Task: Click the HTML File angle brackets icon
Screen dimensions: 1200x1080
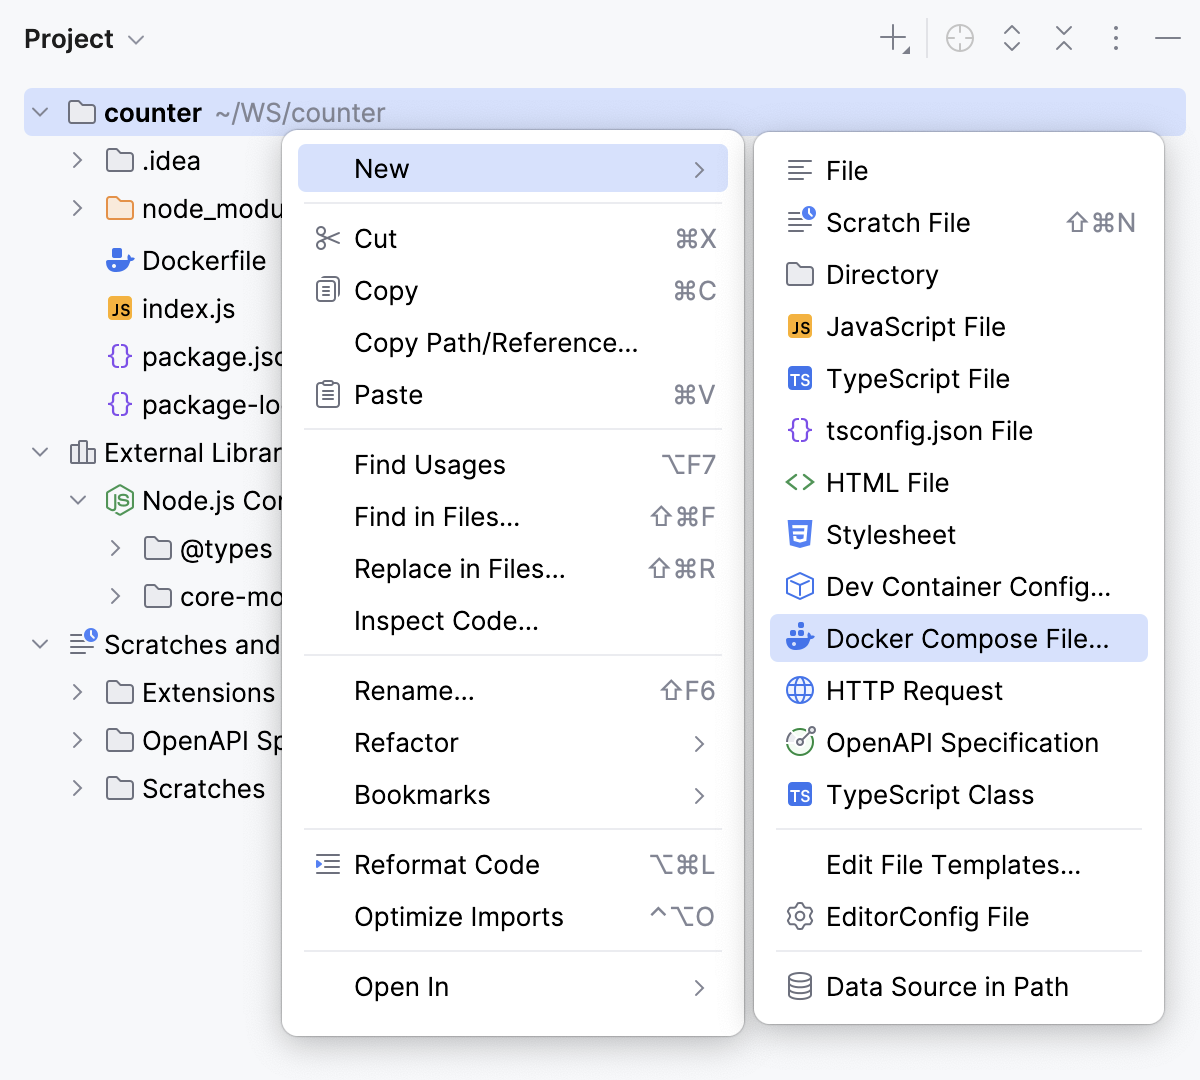Action: click(x=800, y=483)
